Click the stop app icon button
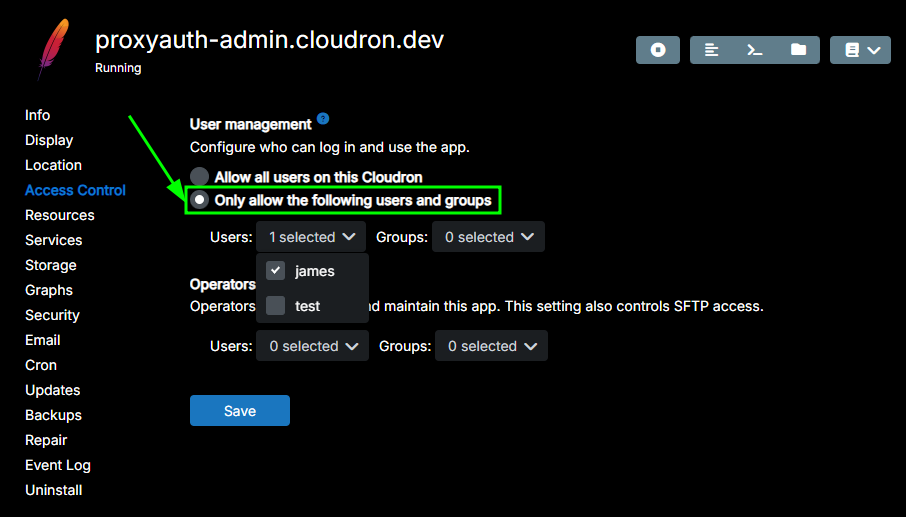 coord(658,50)
